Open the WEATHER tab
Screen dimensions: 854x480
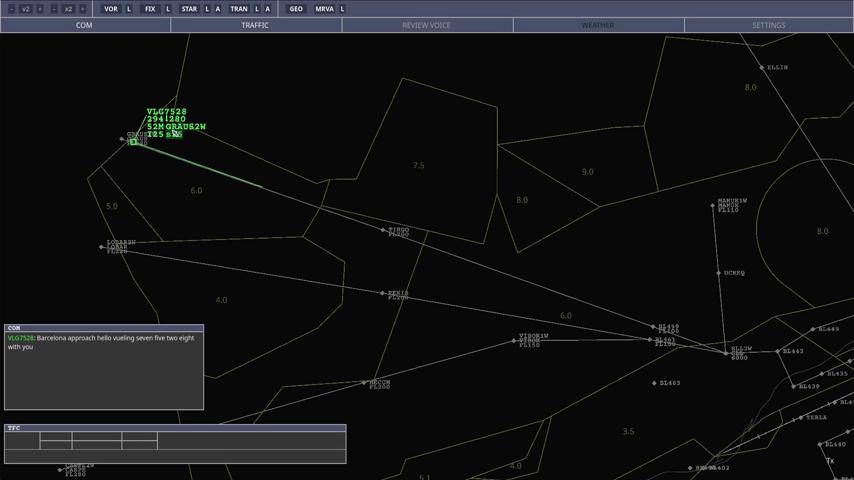point(598,25)
